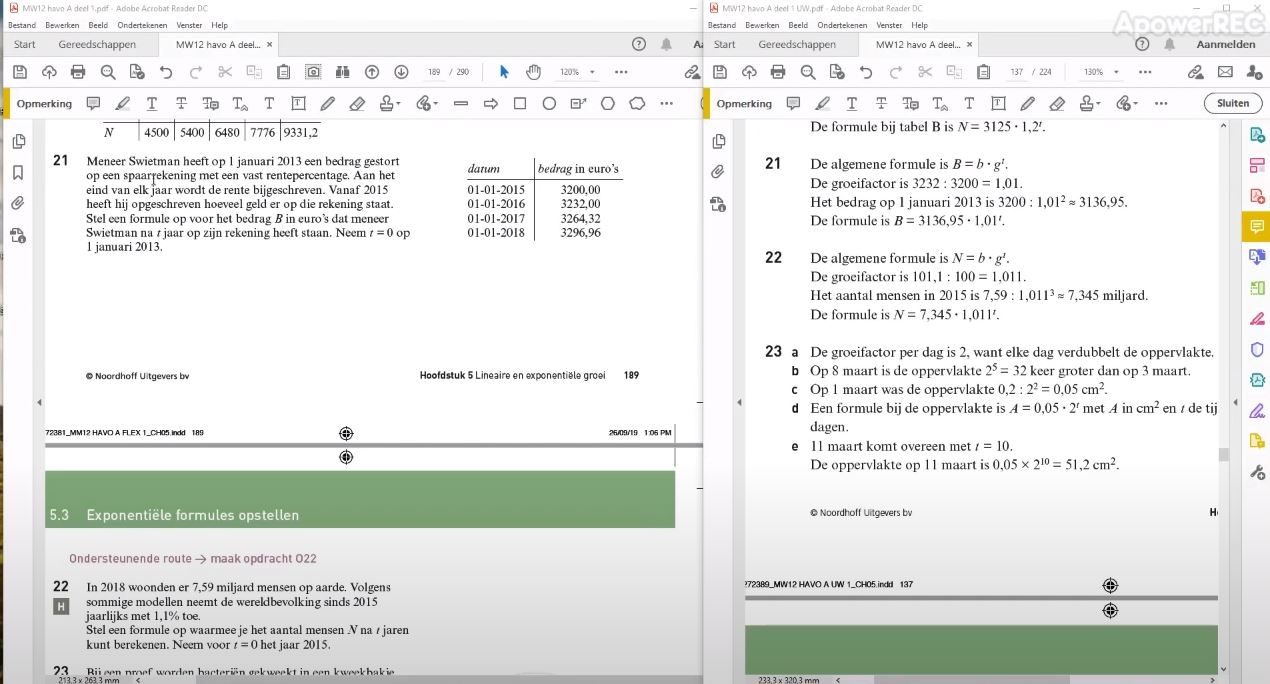Open Venster menu in left window
This screenshot has width=1270, height=684.
click(189, 25)
